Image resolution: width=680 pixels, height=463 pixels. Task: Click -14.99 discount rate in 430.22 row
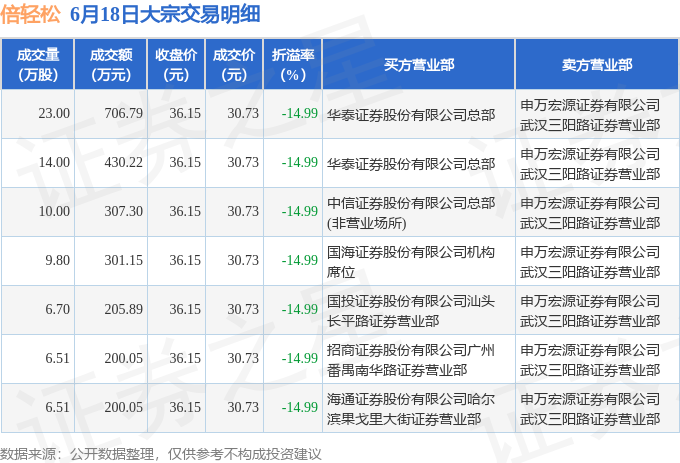click(x=300, y=163)
